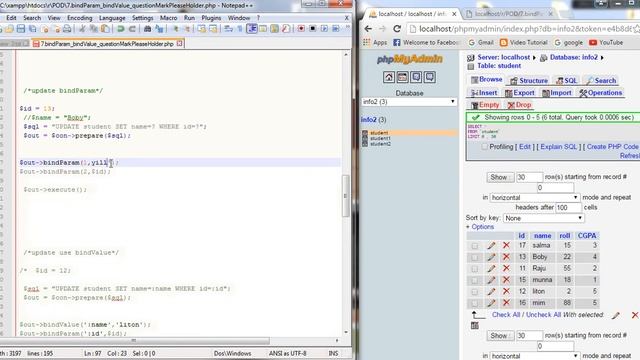This screenshot has width=640, height=360.
Task: Check the munna row checkbox
Action: point(474,280)
